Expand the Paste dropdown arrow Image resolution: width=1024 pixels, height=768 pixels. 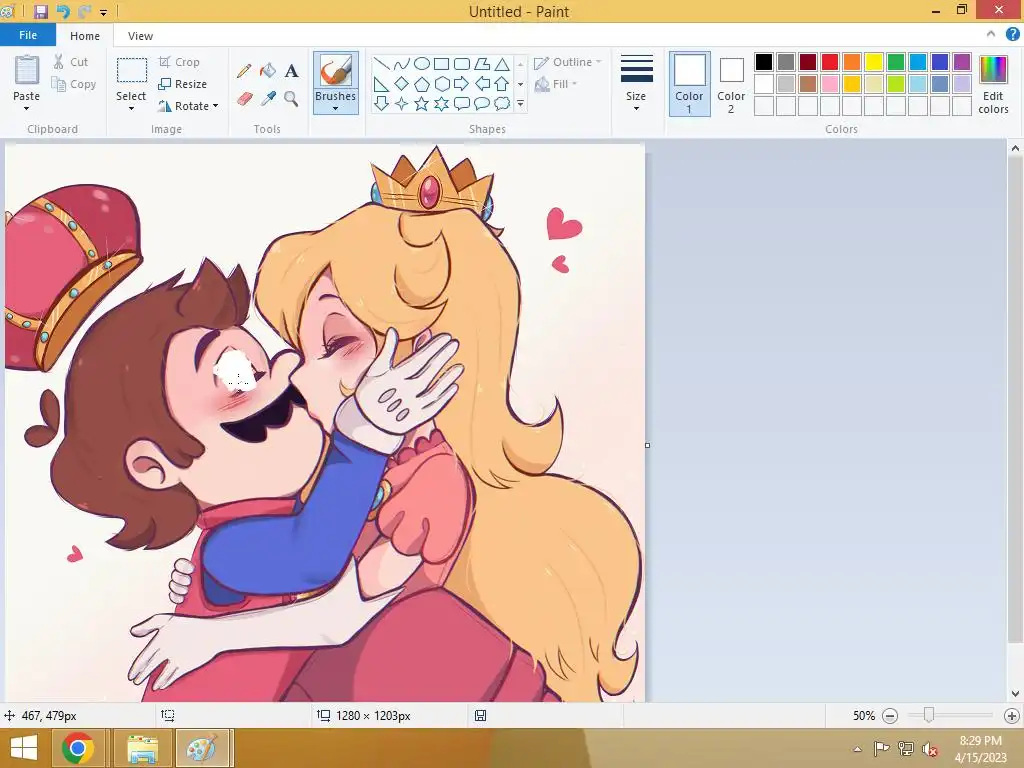[x=27, y=108]
